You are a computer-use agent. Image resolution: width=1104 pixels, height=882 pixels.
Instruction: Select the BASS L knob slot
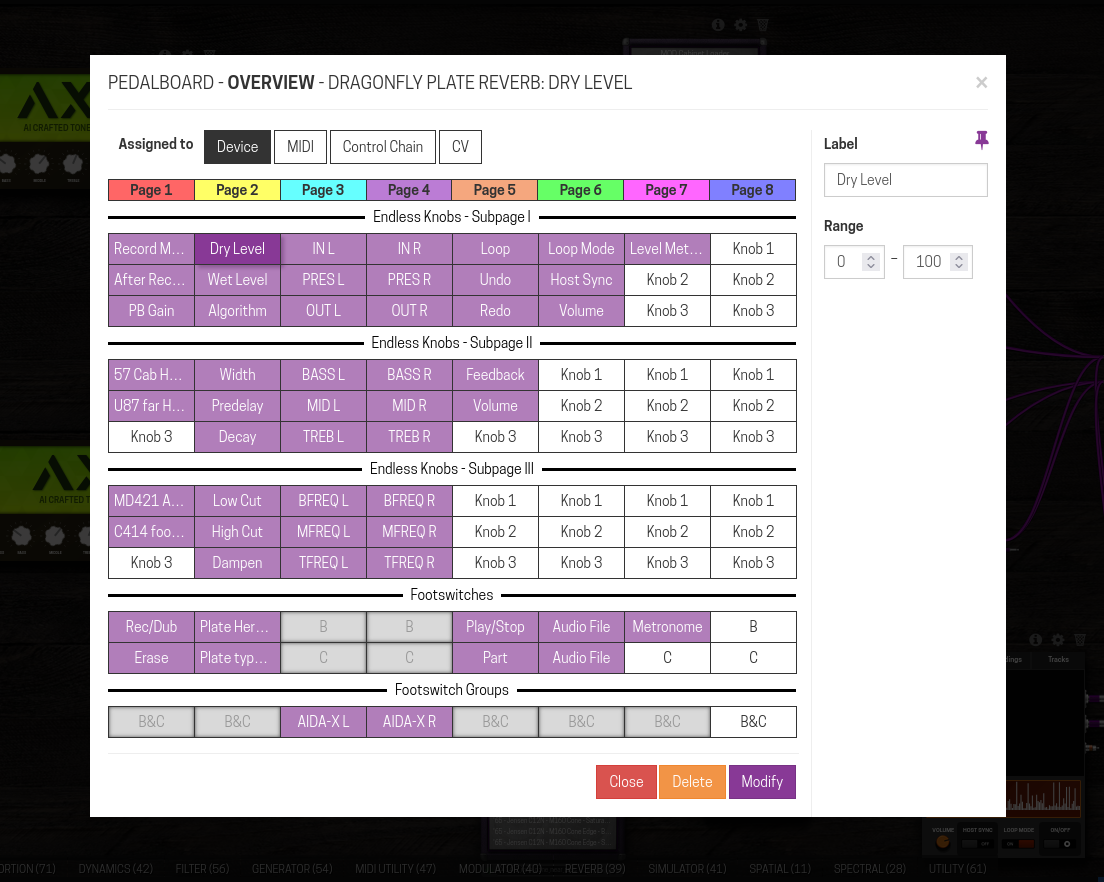click(x=323, y=375)
